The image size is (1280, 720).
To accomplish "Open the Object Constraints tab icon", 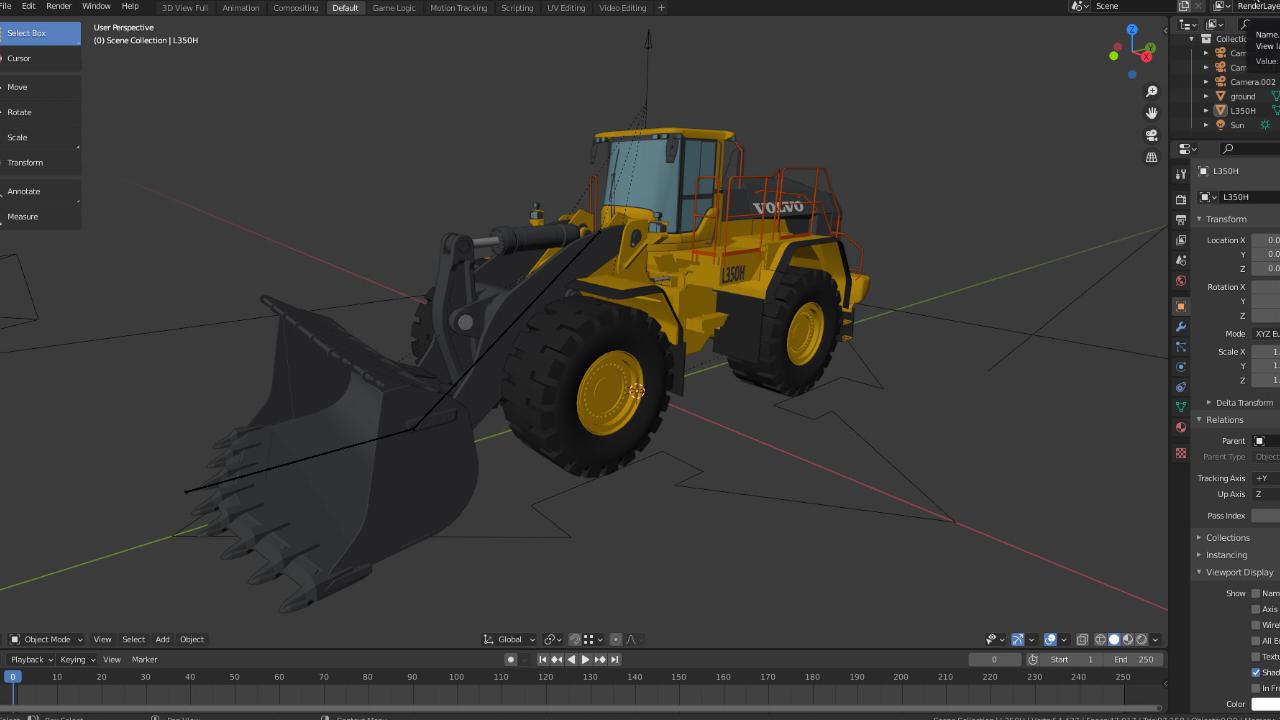I will click(x=1181, y=387).
